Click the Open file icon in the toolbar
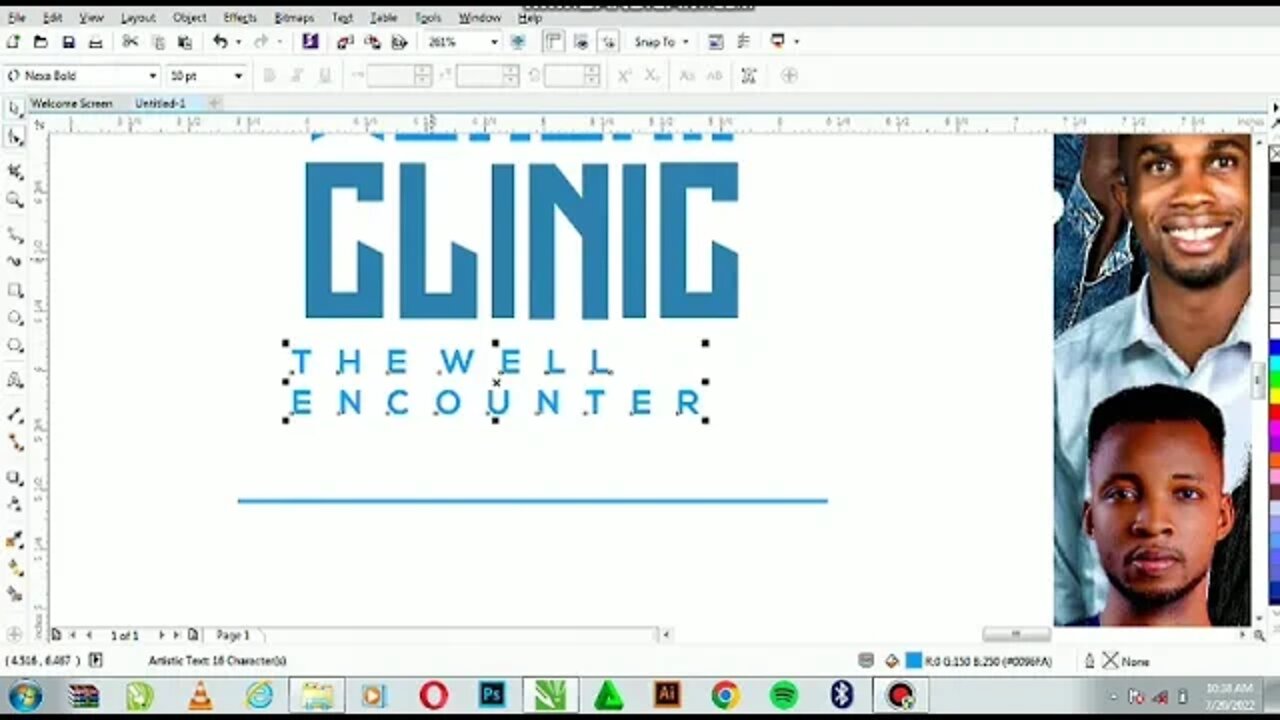This screenshot has width=1280, height=720. [x=40, y=42]
